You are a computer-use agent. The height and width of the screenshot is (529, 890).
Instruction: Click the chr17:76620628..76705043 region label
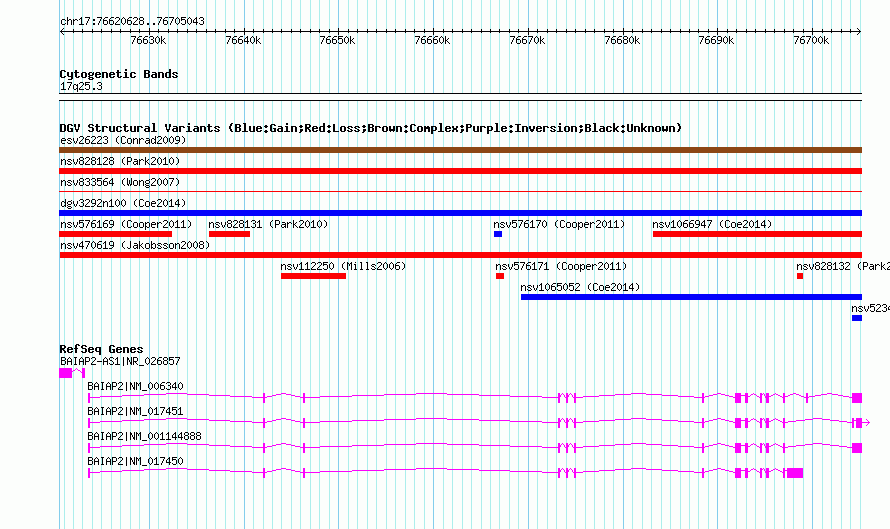click(x=132, y=21)
